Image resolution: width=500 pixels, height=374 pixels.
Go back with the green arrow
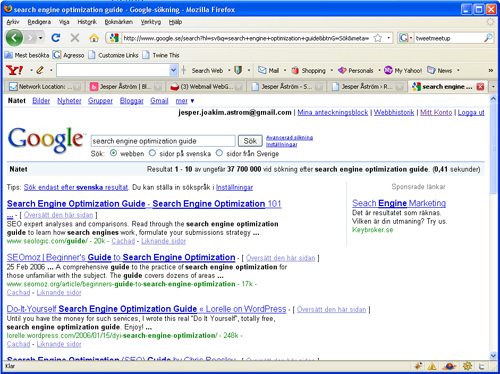(x=14, y=38)
